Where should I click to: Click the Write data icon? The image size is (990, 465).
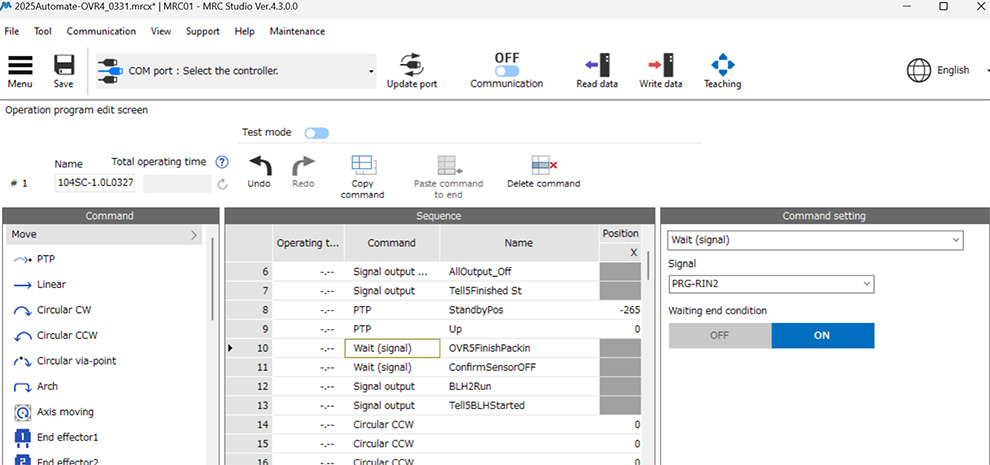coord(660,64)
